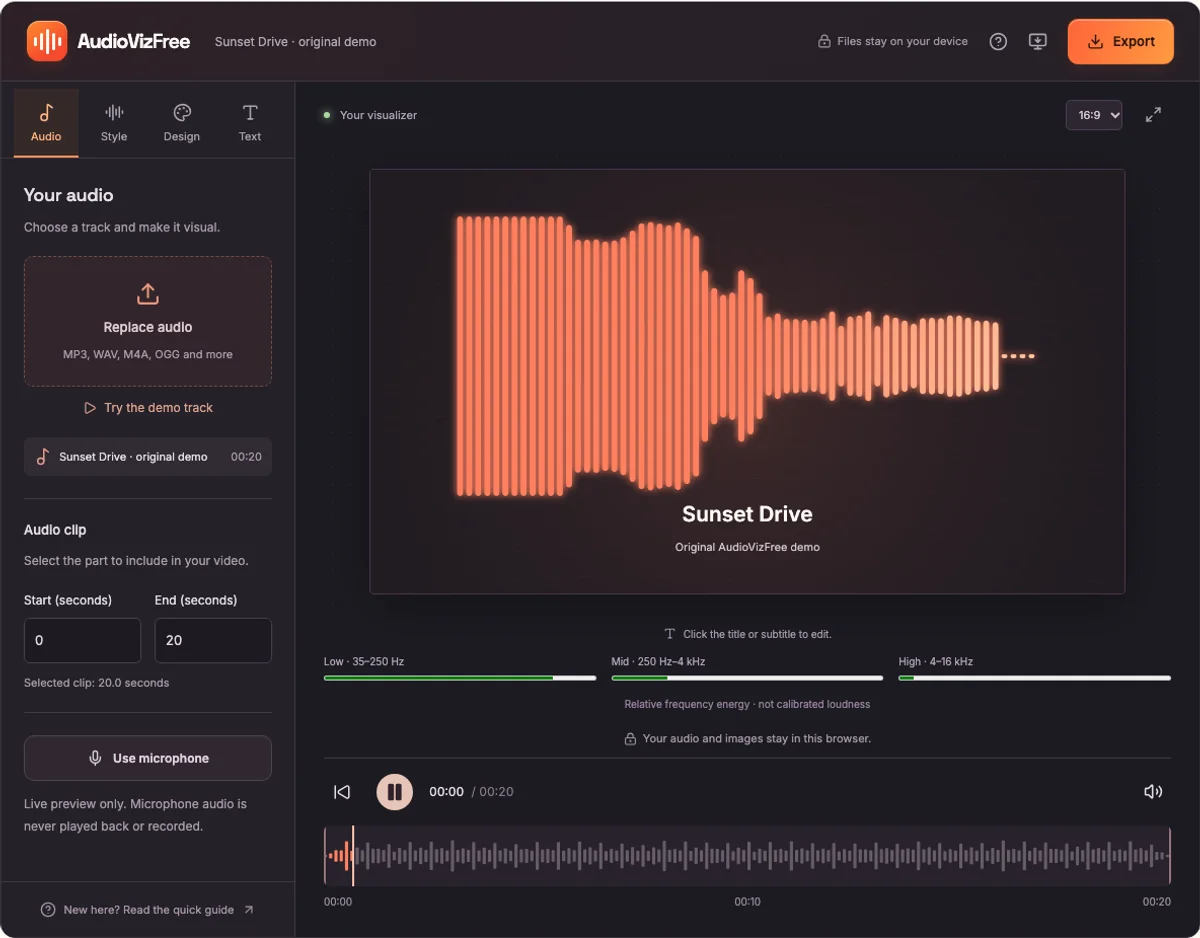Screen dimensions: 1200x938
Task: Click the lock icon by Files stay on your device
Action: point(825,42)
